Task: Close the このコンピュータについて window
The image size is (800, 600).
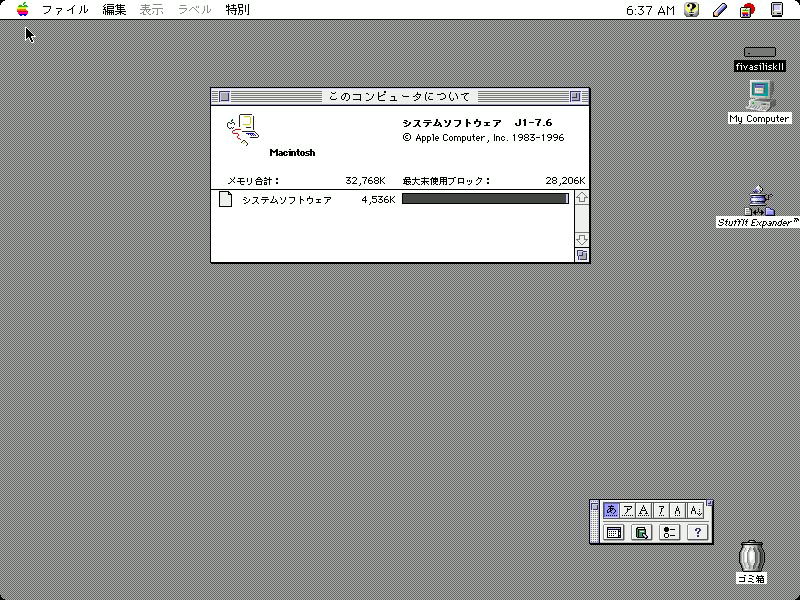Action: [224, 96]
